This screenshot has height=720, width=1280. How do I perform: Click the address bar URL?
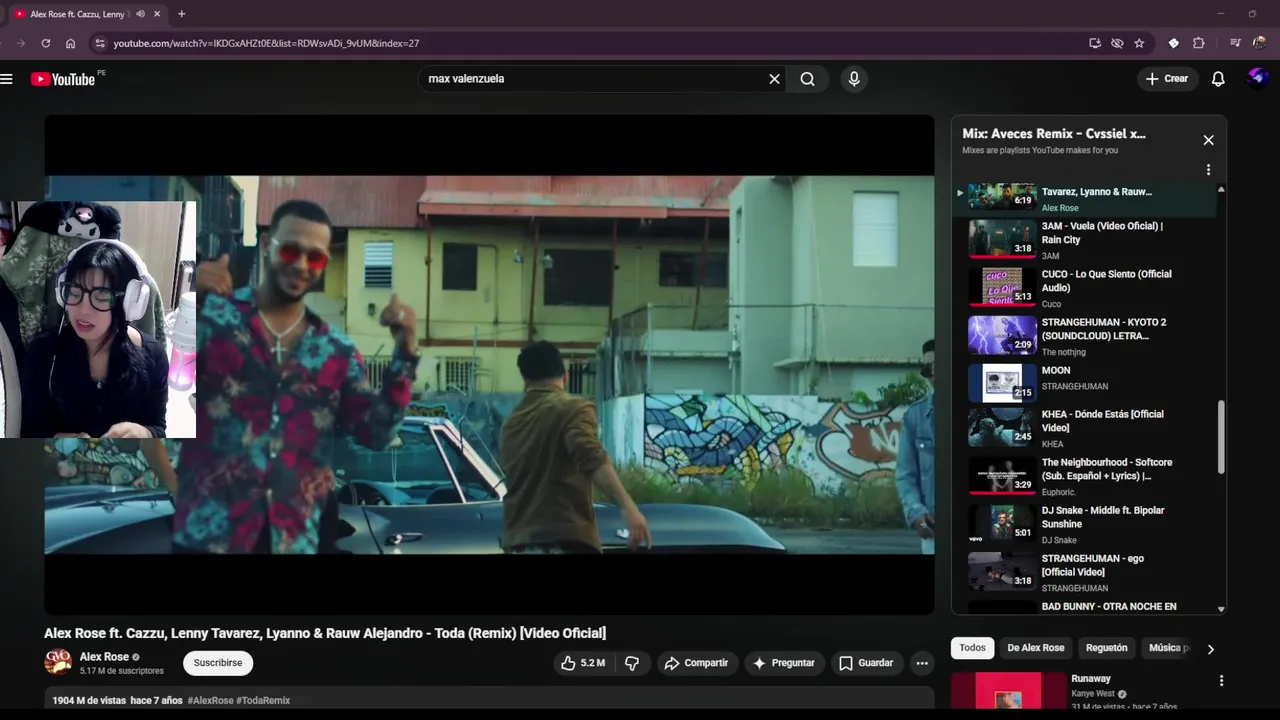(266, 43)
